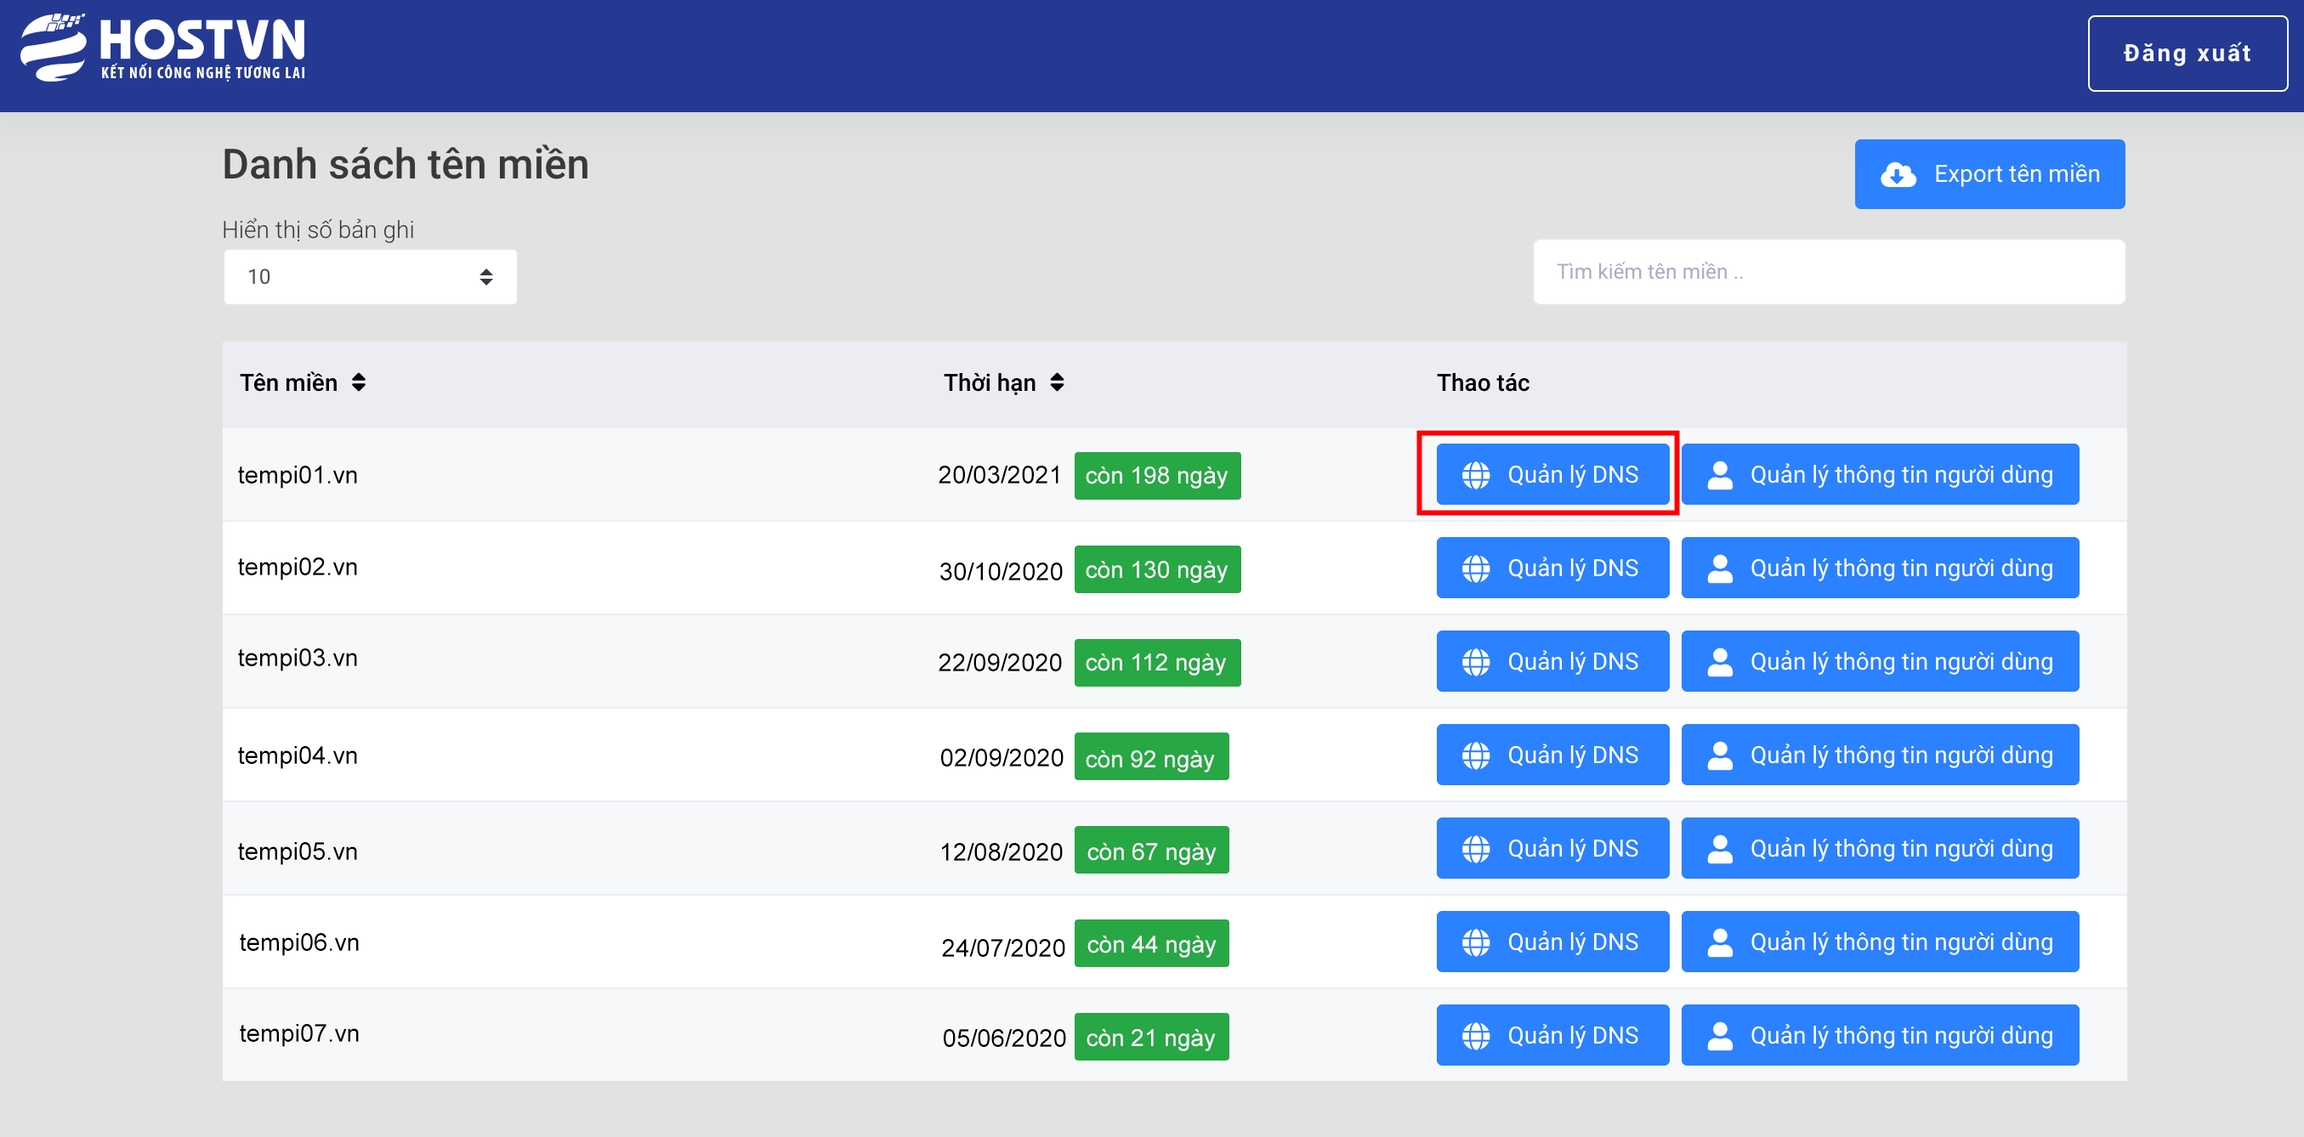The height and width of the screenshot is (1137, 2304).
Task: Open records-per-page dropdown showing 10
Action: click(x=370, y=277)
